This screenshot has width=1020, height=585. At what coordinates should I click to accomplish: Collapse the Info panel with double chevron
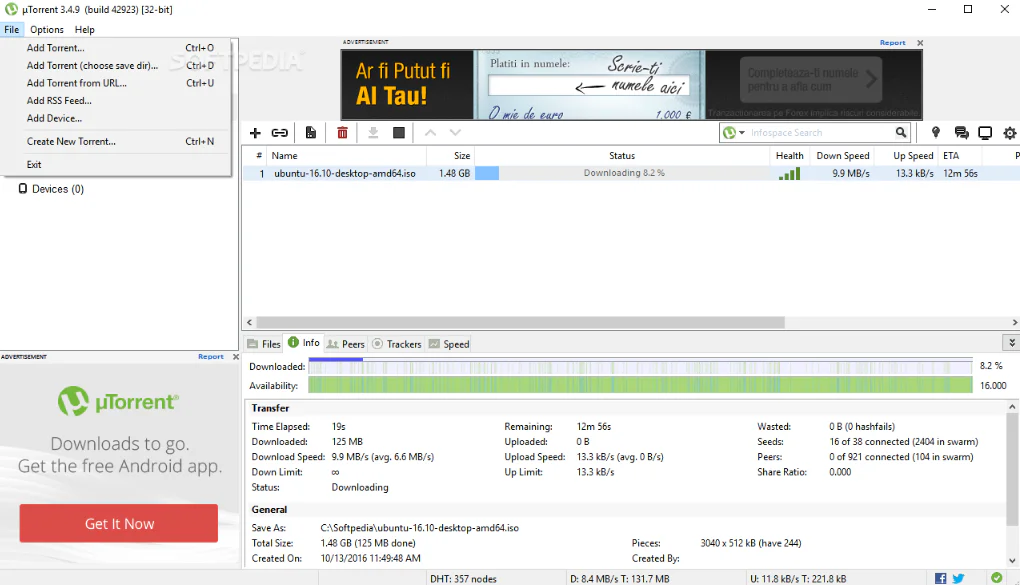click(x=1012, y=342)
